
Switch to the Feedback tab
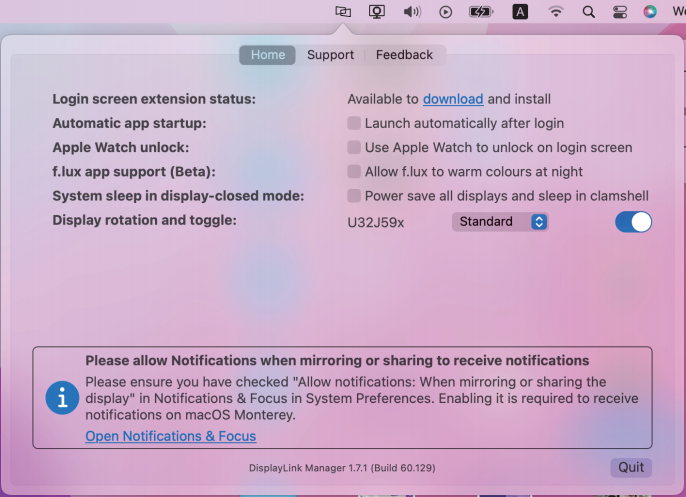coord(404,55)
